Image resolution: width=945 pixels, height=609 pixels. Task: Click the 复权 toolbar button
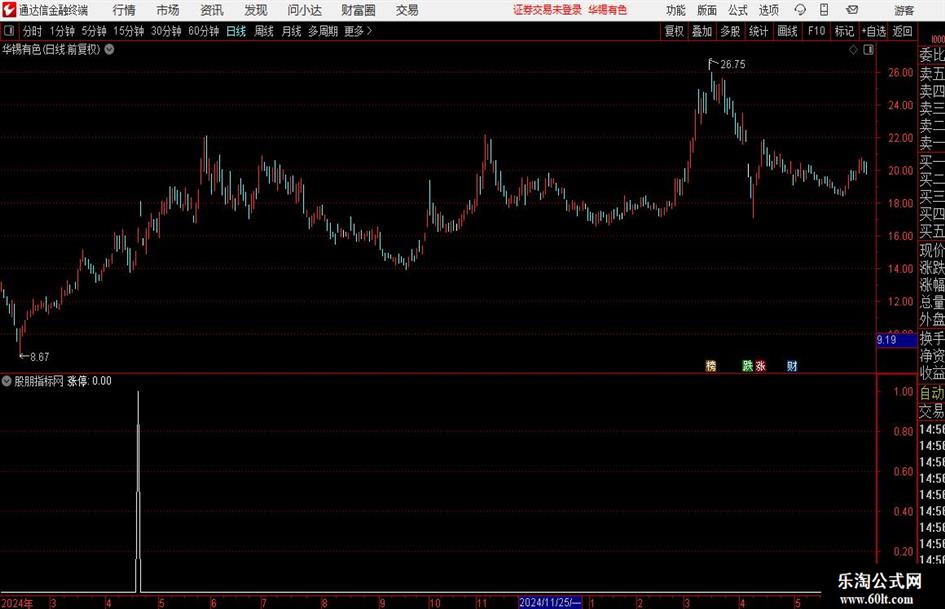point(674,31)
